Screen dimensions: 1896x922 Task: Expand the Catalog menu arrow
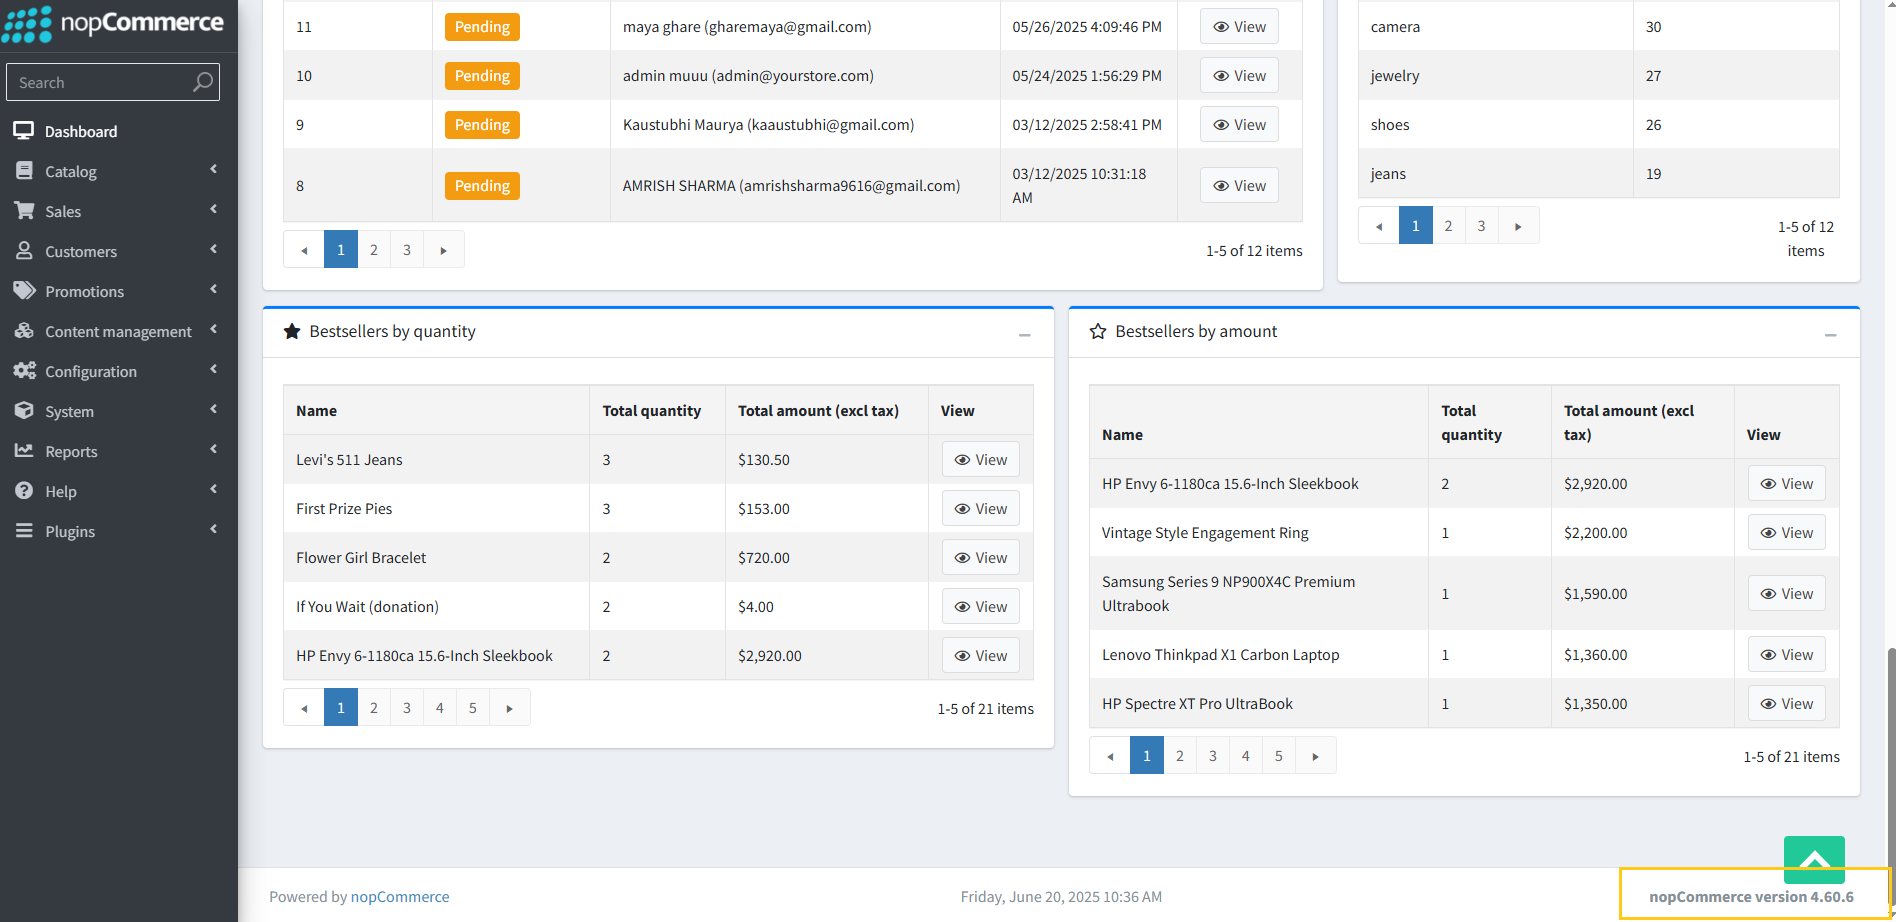point(214,170)
